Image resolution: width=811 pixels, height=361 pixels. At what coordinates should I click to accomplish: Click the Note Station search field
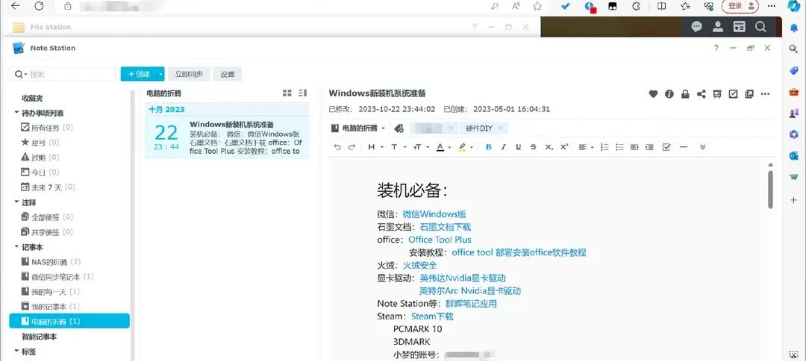pos(63,74)
